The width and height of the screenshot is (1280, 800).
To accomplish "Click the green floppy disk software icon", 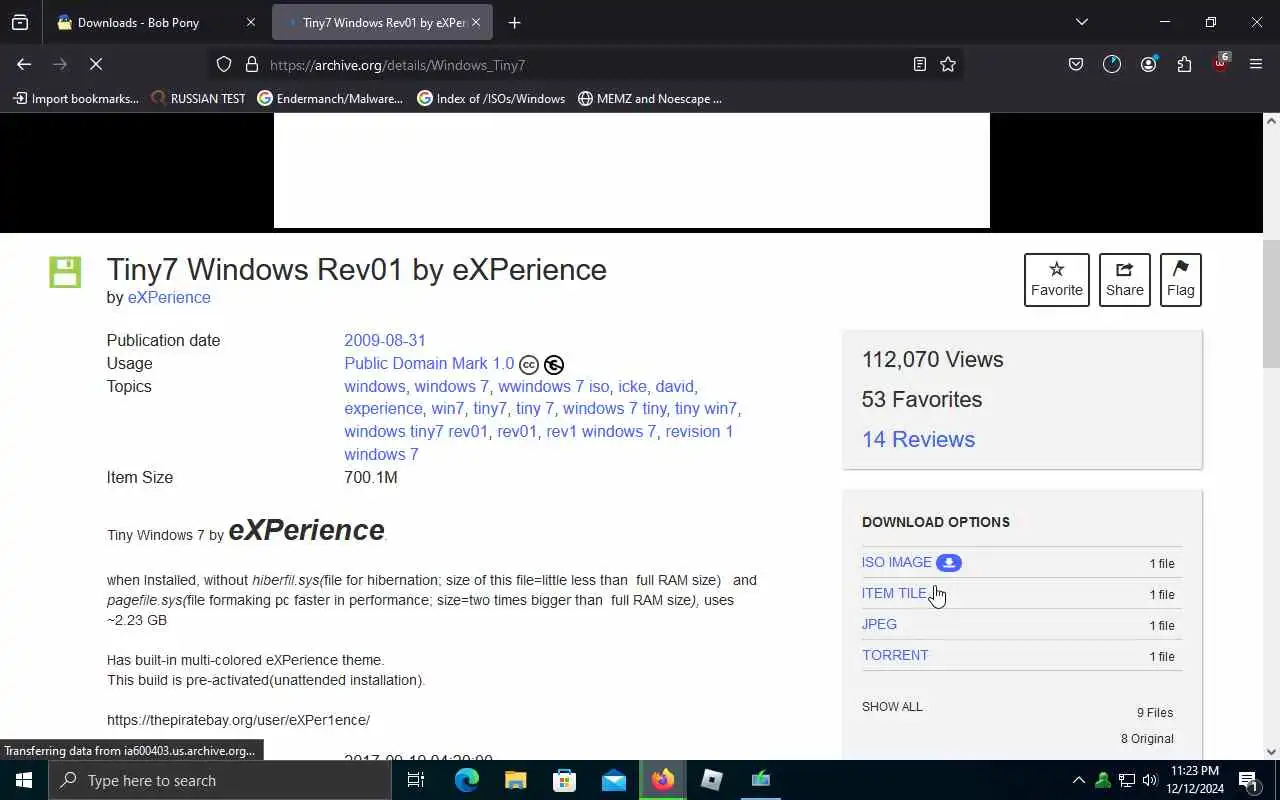I will pyautogui.click(x=65, y=272).
